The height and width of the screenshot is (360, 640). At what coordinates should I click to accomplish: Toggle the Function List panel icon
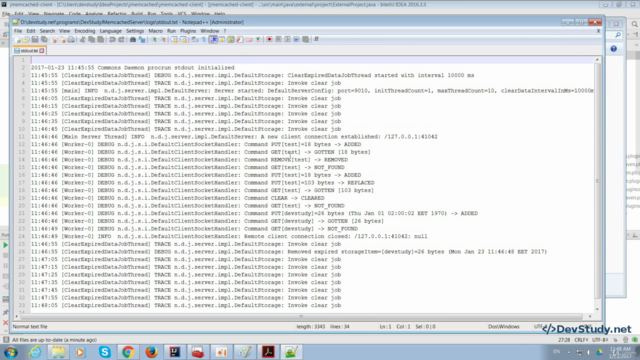pyautogui.click(x=240, y=39)
